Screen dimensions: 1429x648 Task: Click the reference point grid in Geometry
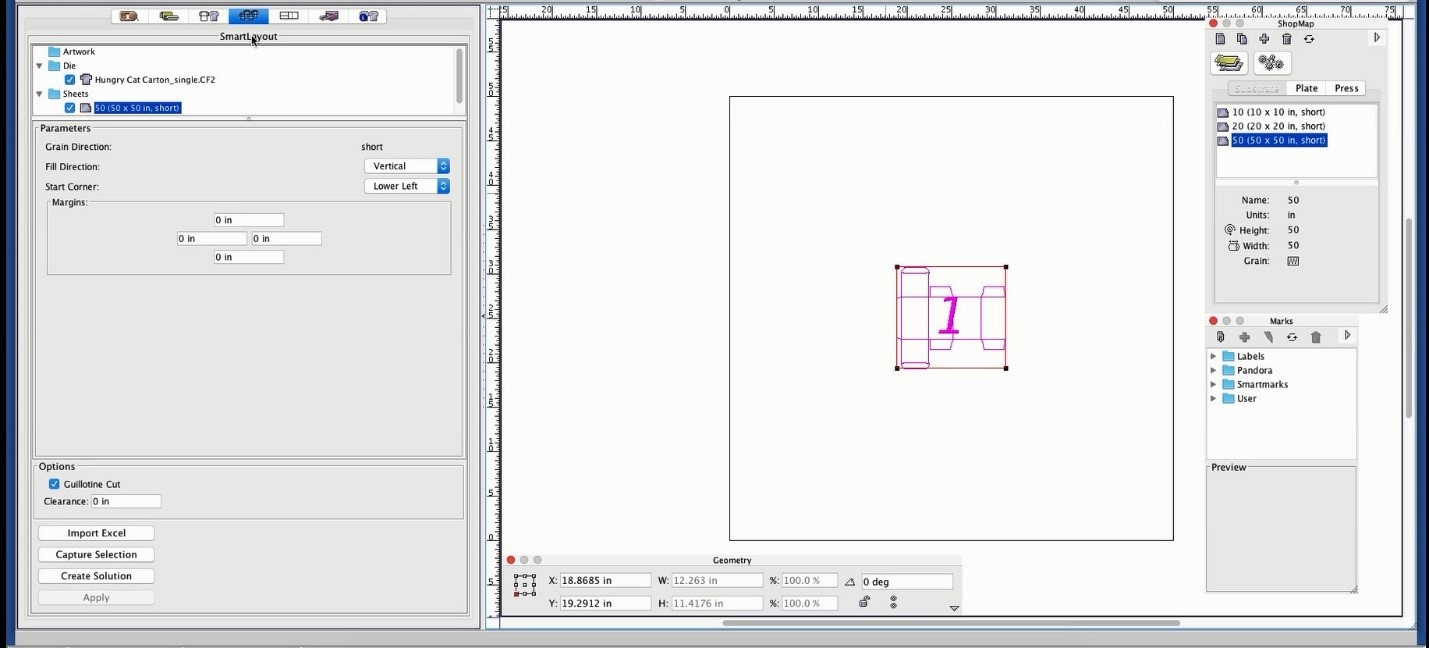pos(525,585)
